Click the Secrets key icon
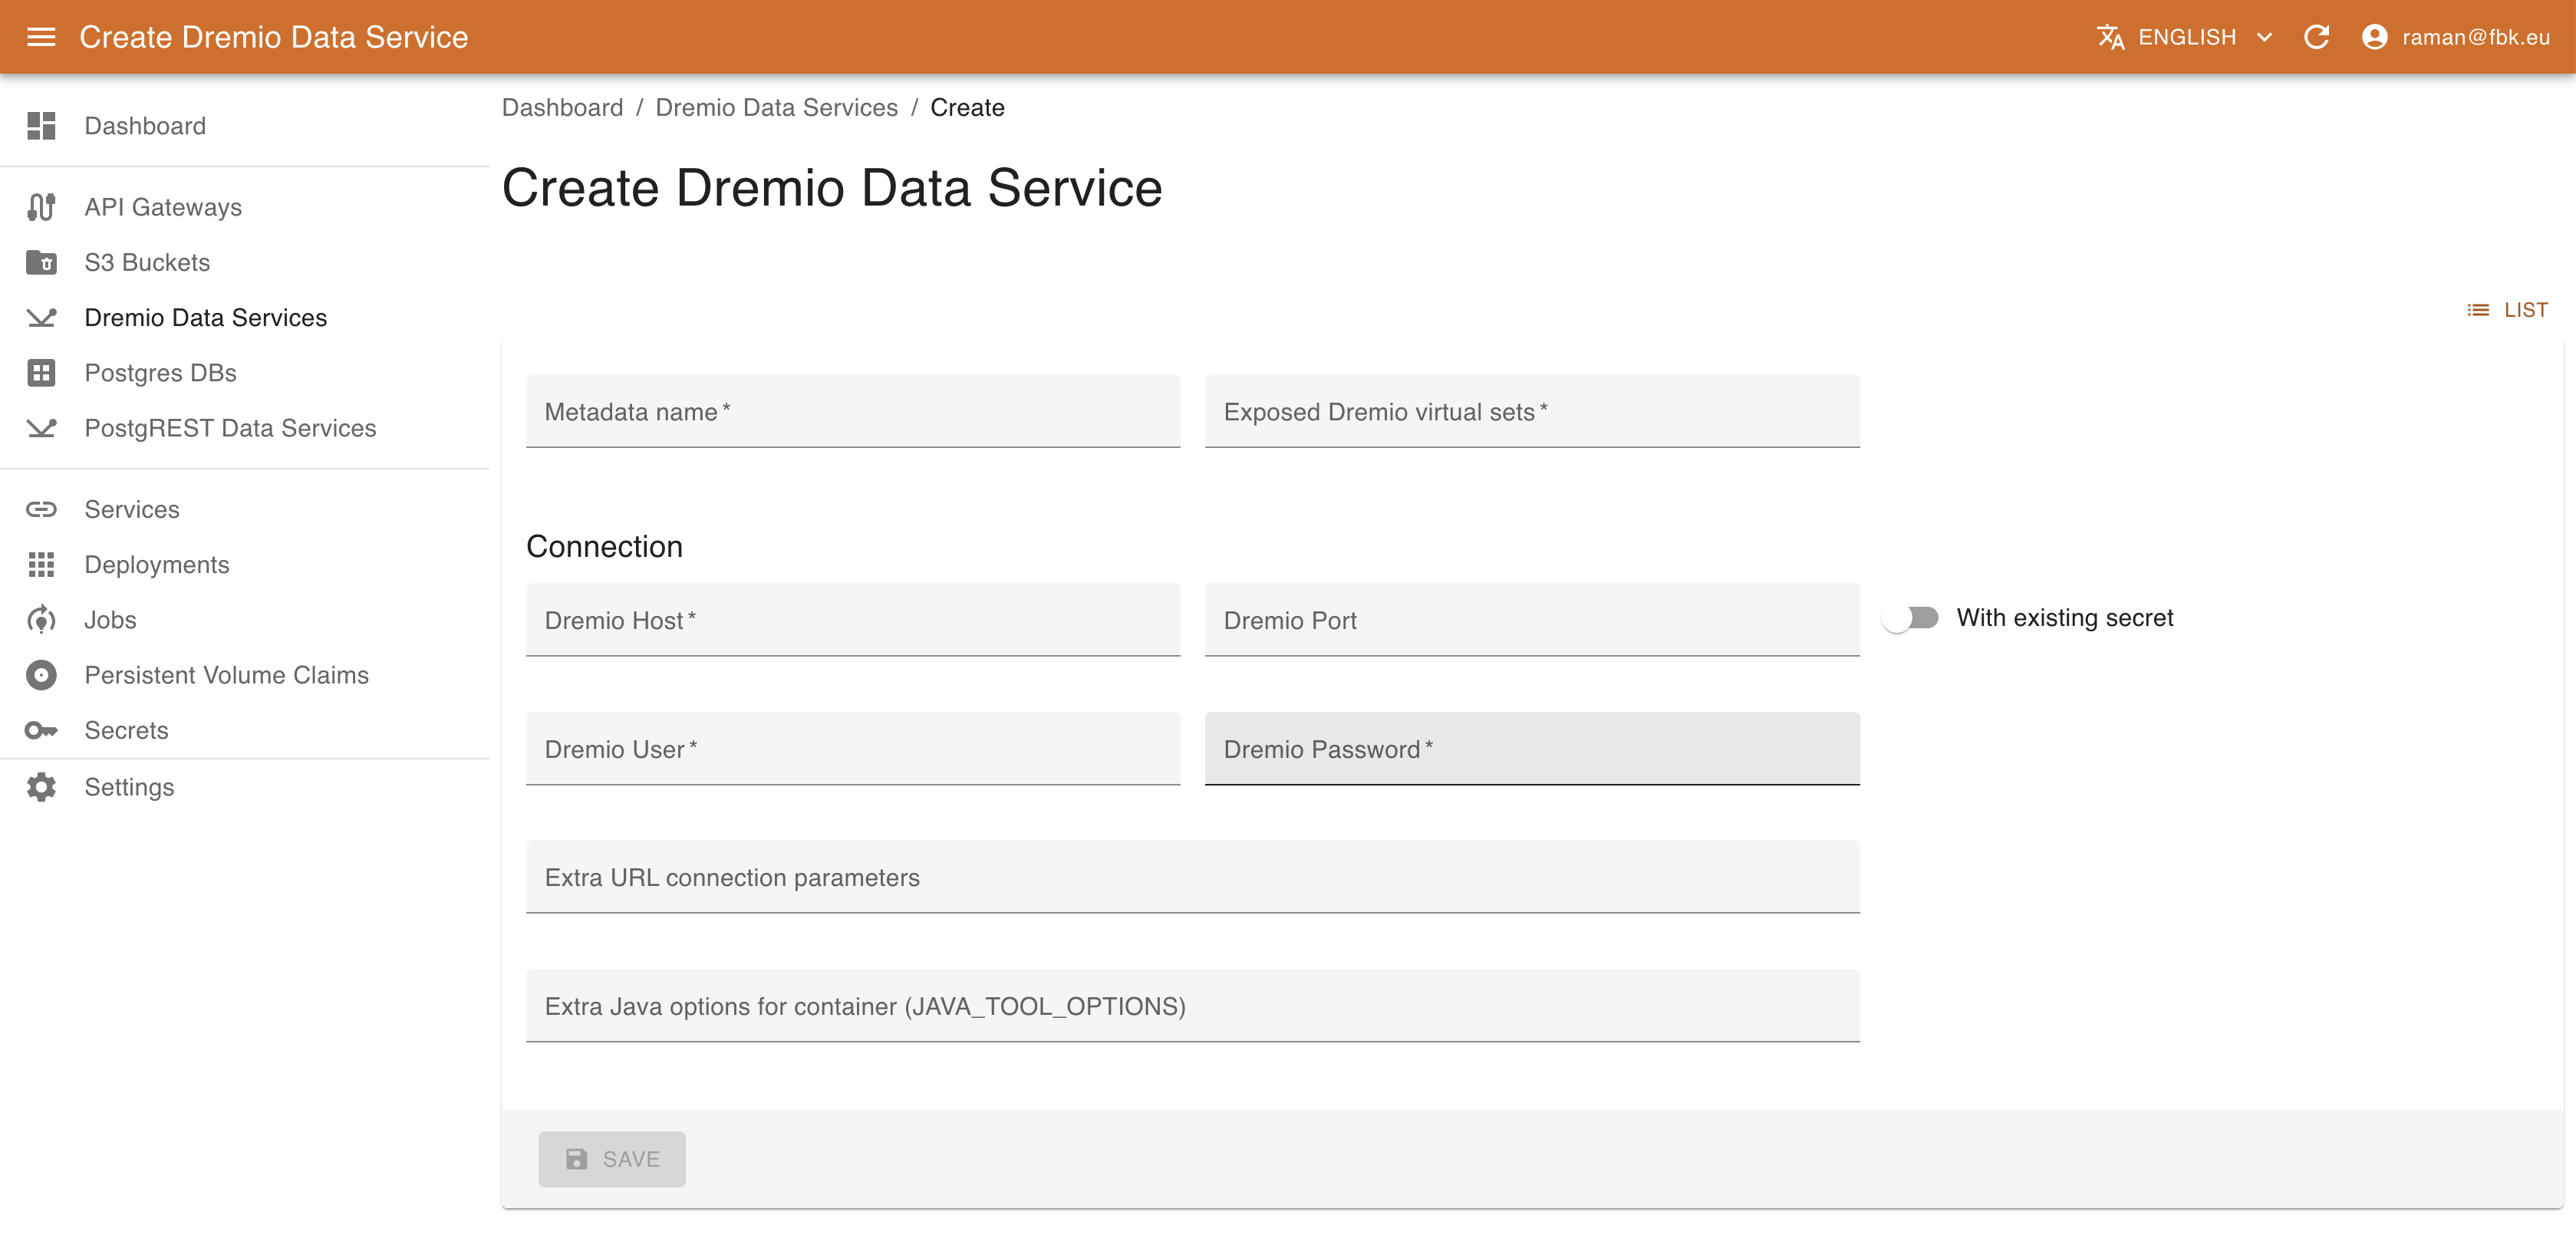The image size is (2576, 1235). click(x=41, y=730)
